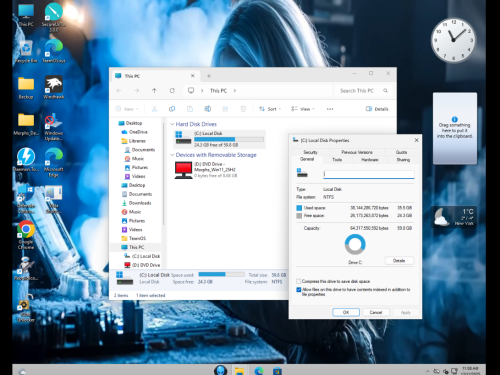500x375 pixels.
Task: Uncheck Allow files to have contents indexed
Action: coord(299,290)
